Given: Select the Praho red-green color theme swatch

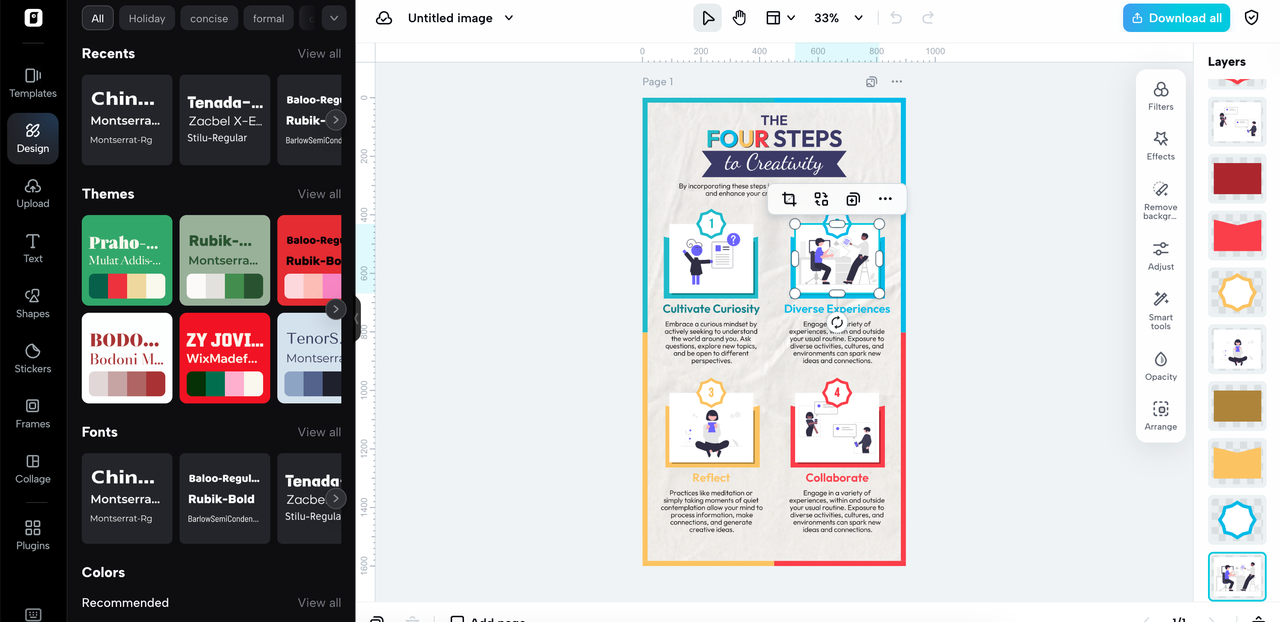Looking at the screenshot, I should coord(126,260).
